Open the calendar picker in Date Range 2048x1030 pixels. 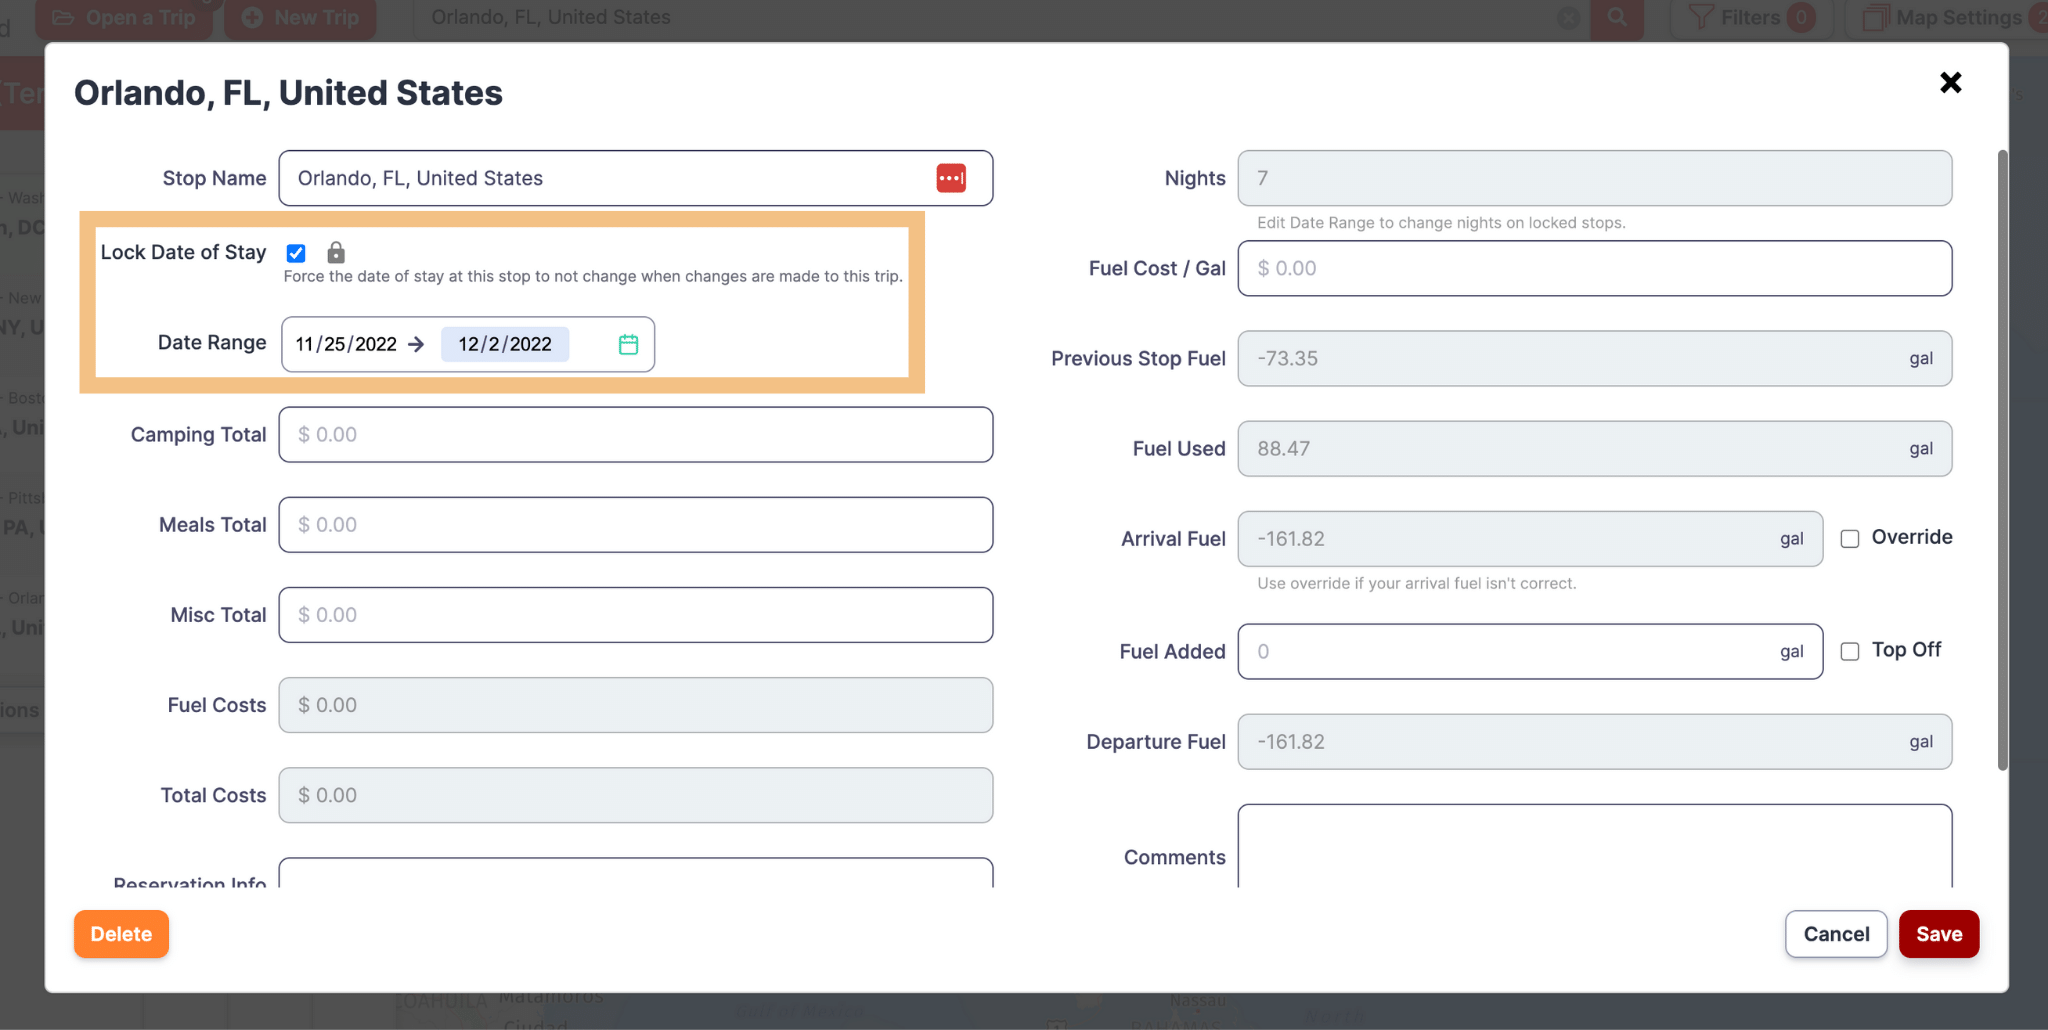628,344
